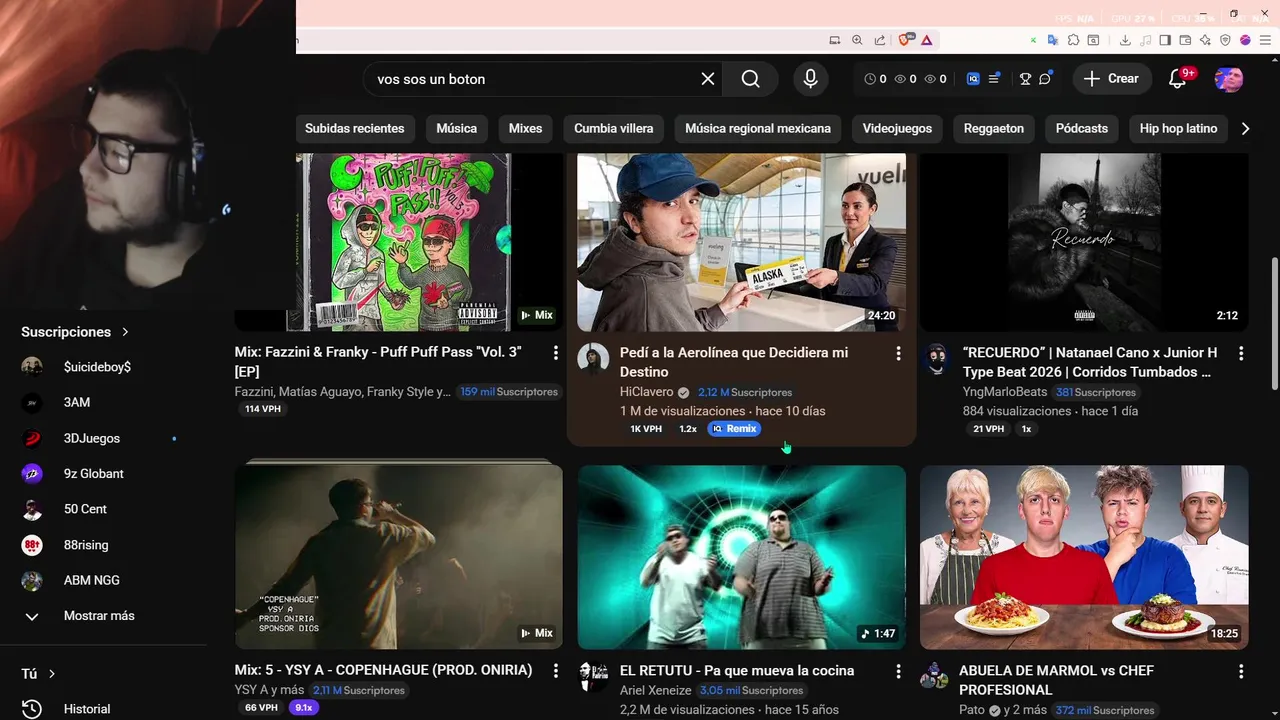Viewport: 1280px width, 720px height.
Task: Click the install app screen icon
Action: [835, 40]
